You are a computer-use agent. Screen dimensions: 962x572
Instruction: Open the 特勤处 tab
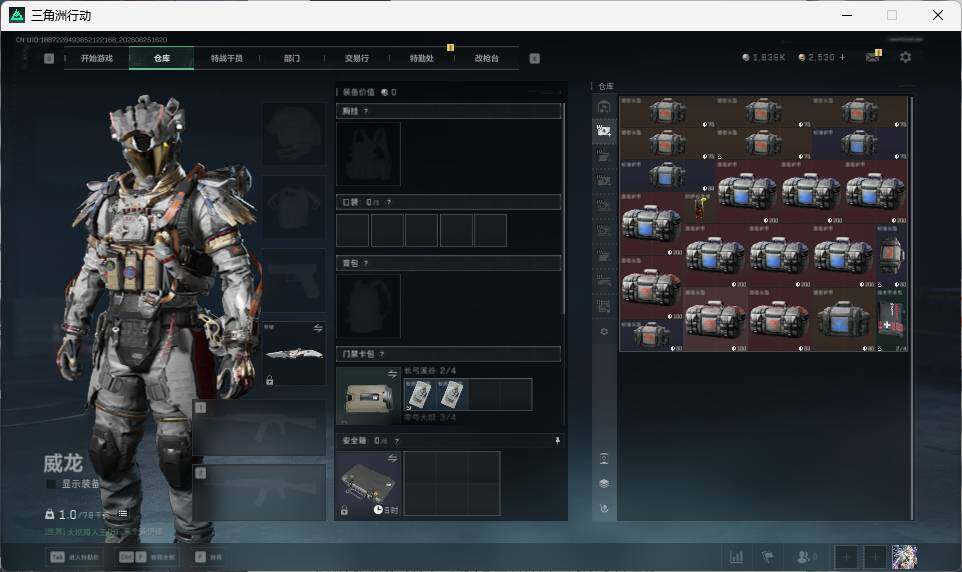pyautogui.click(x=421, y=58)
